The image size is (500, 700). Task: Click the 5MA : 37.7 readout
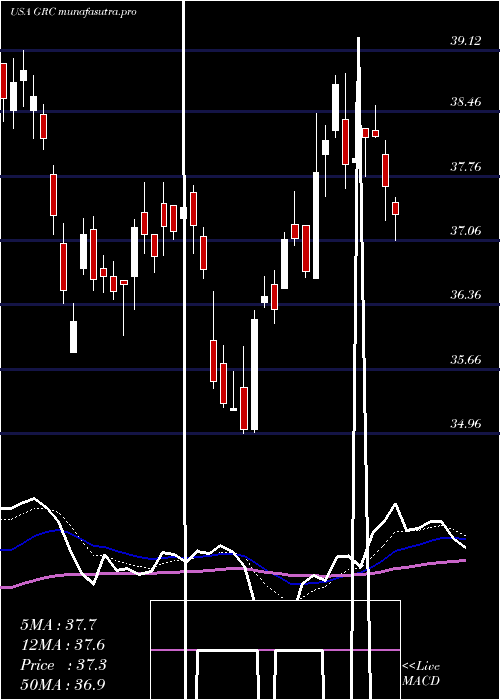point(58,625)
